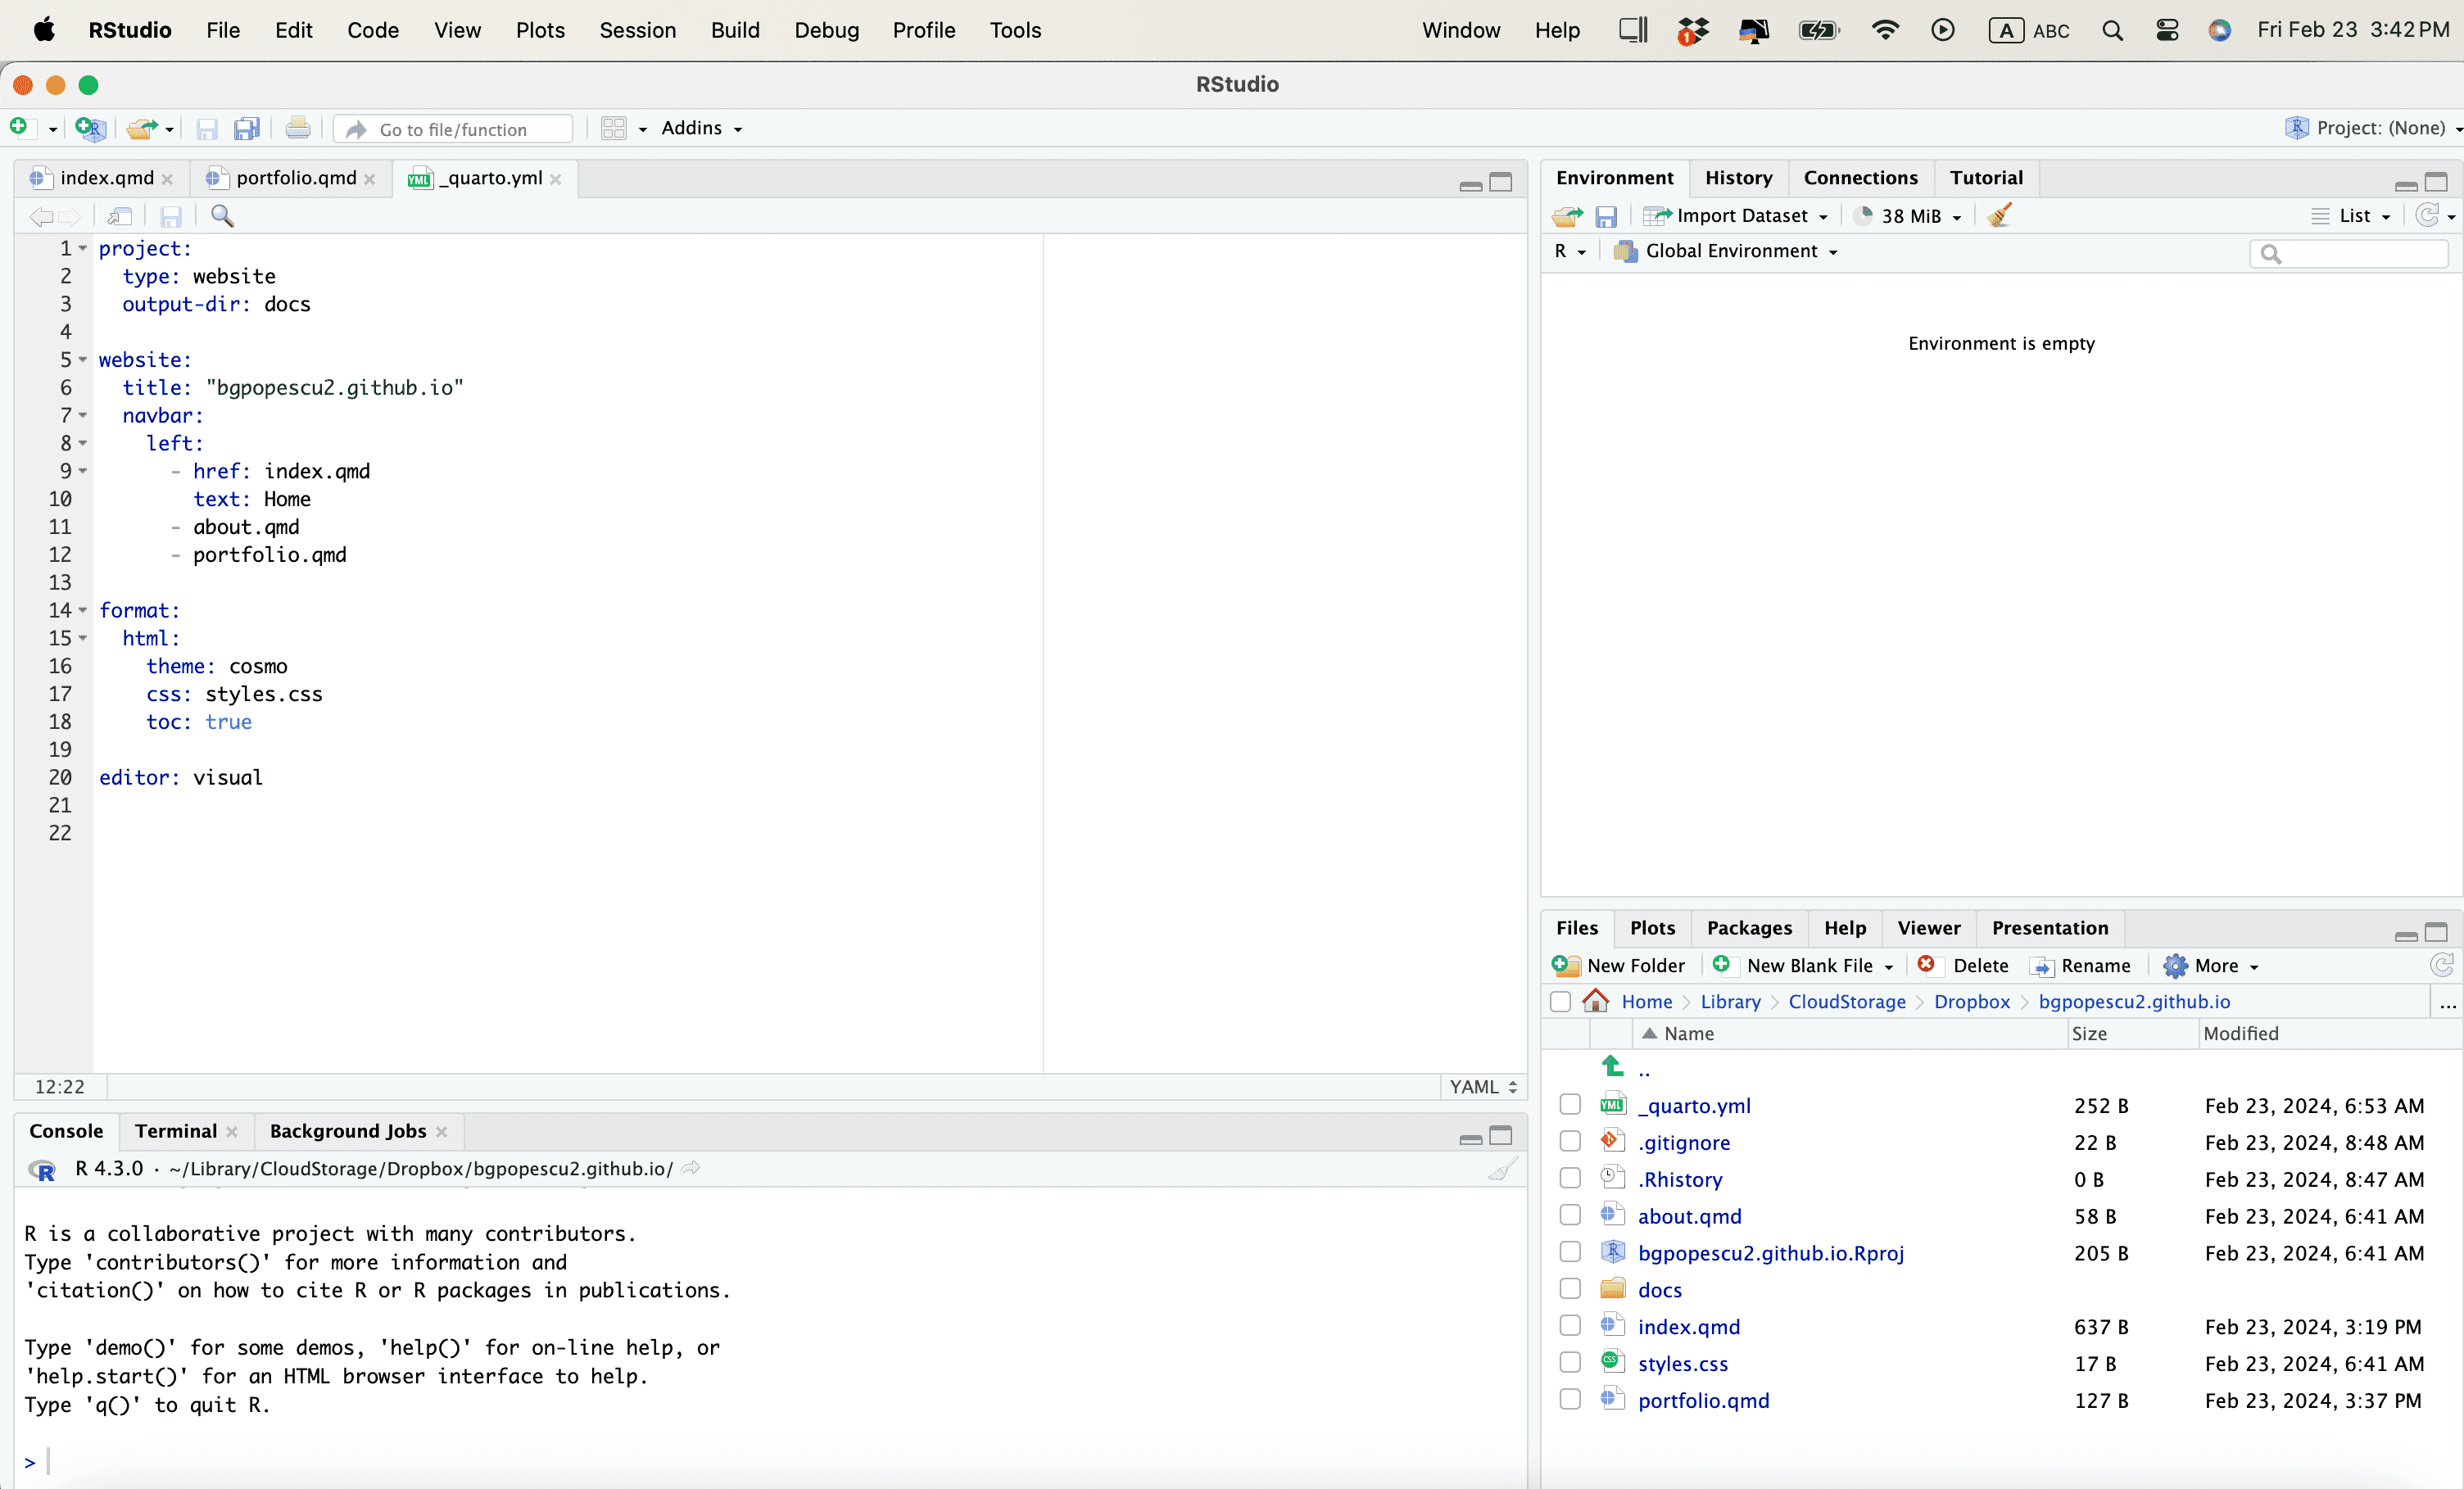
Task: Click the Load workspace icon in Environment pane
Action: pyautogui.click(x=1566, y=216)
